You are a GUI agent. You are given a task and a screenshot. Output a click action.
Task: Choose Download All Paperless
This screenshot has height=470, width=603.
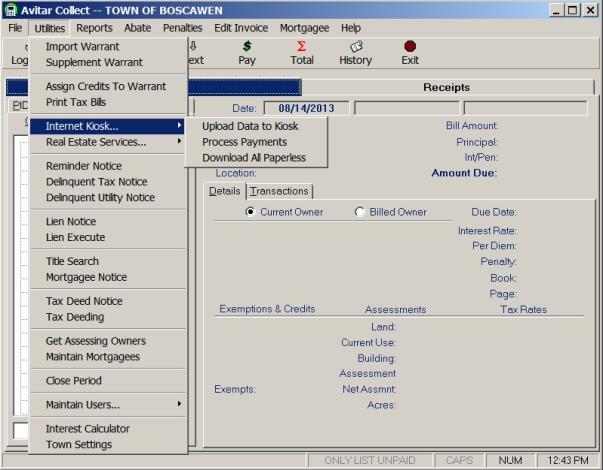click(x=254, y=158)
